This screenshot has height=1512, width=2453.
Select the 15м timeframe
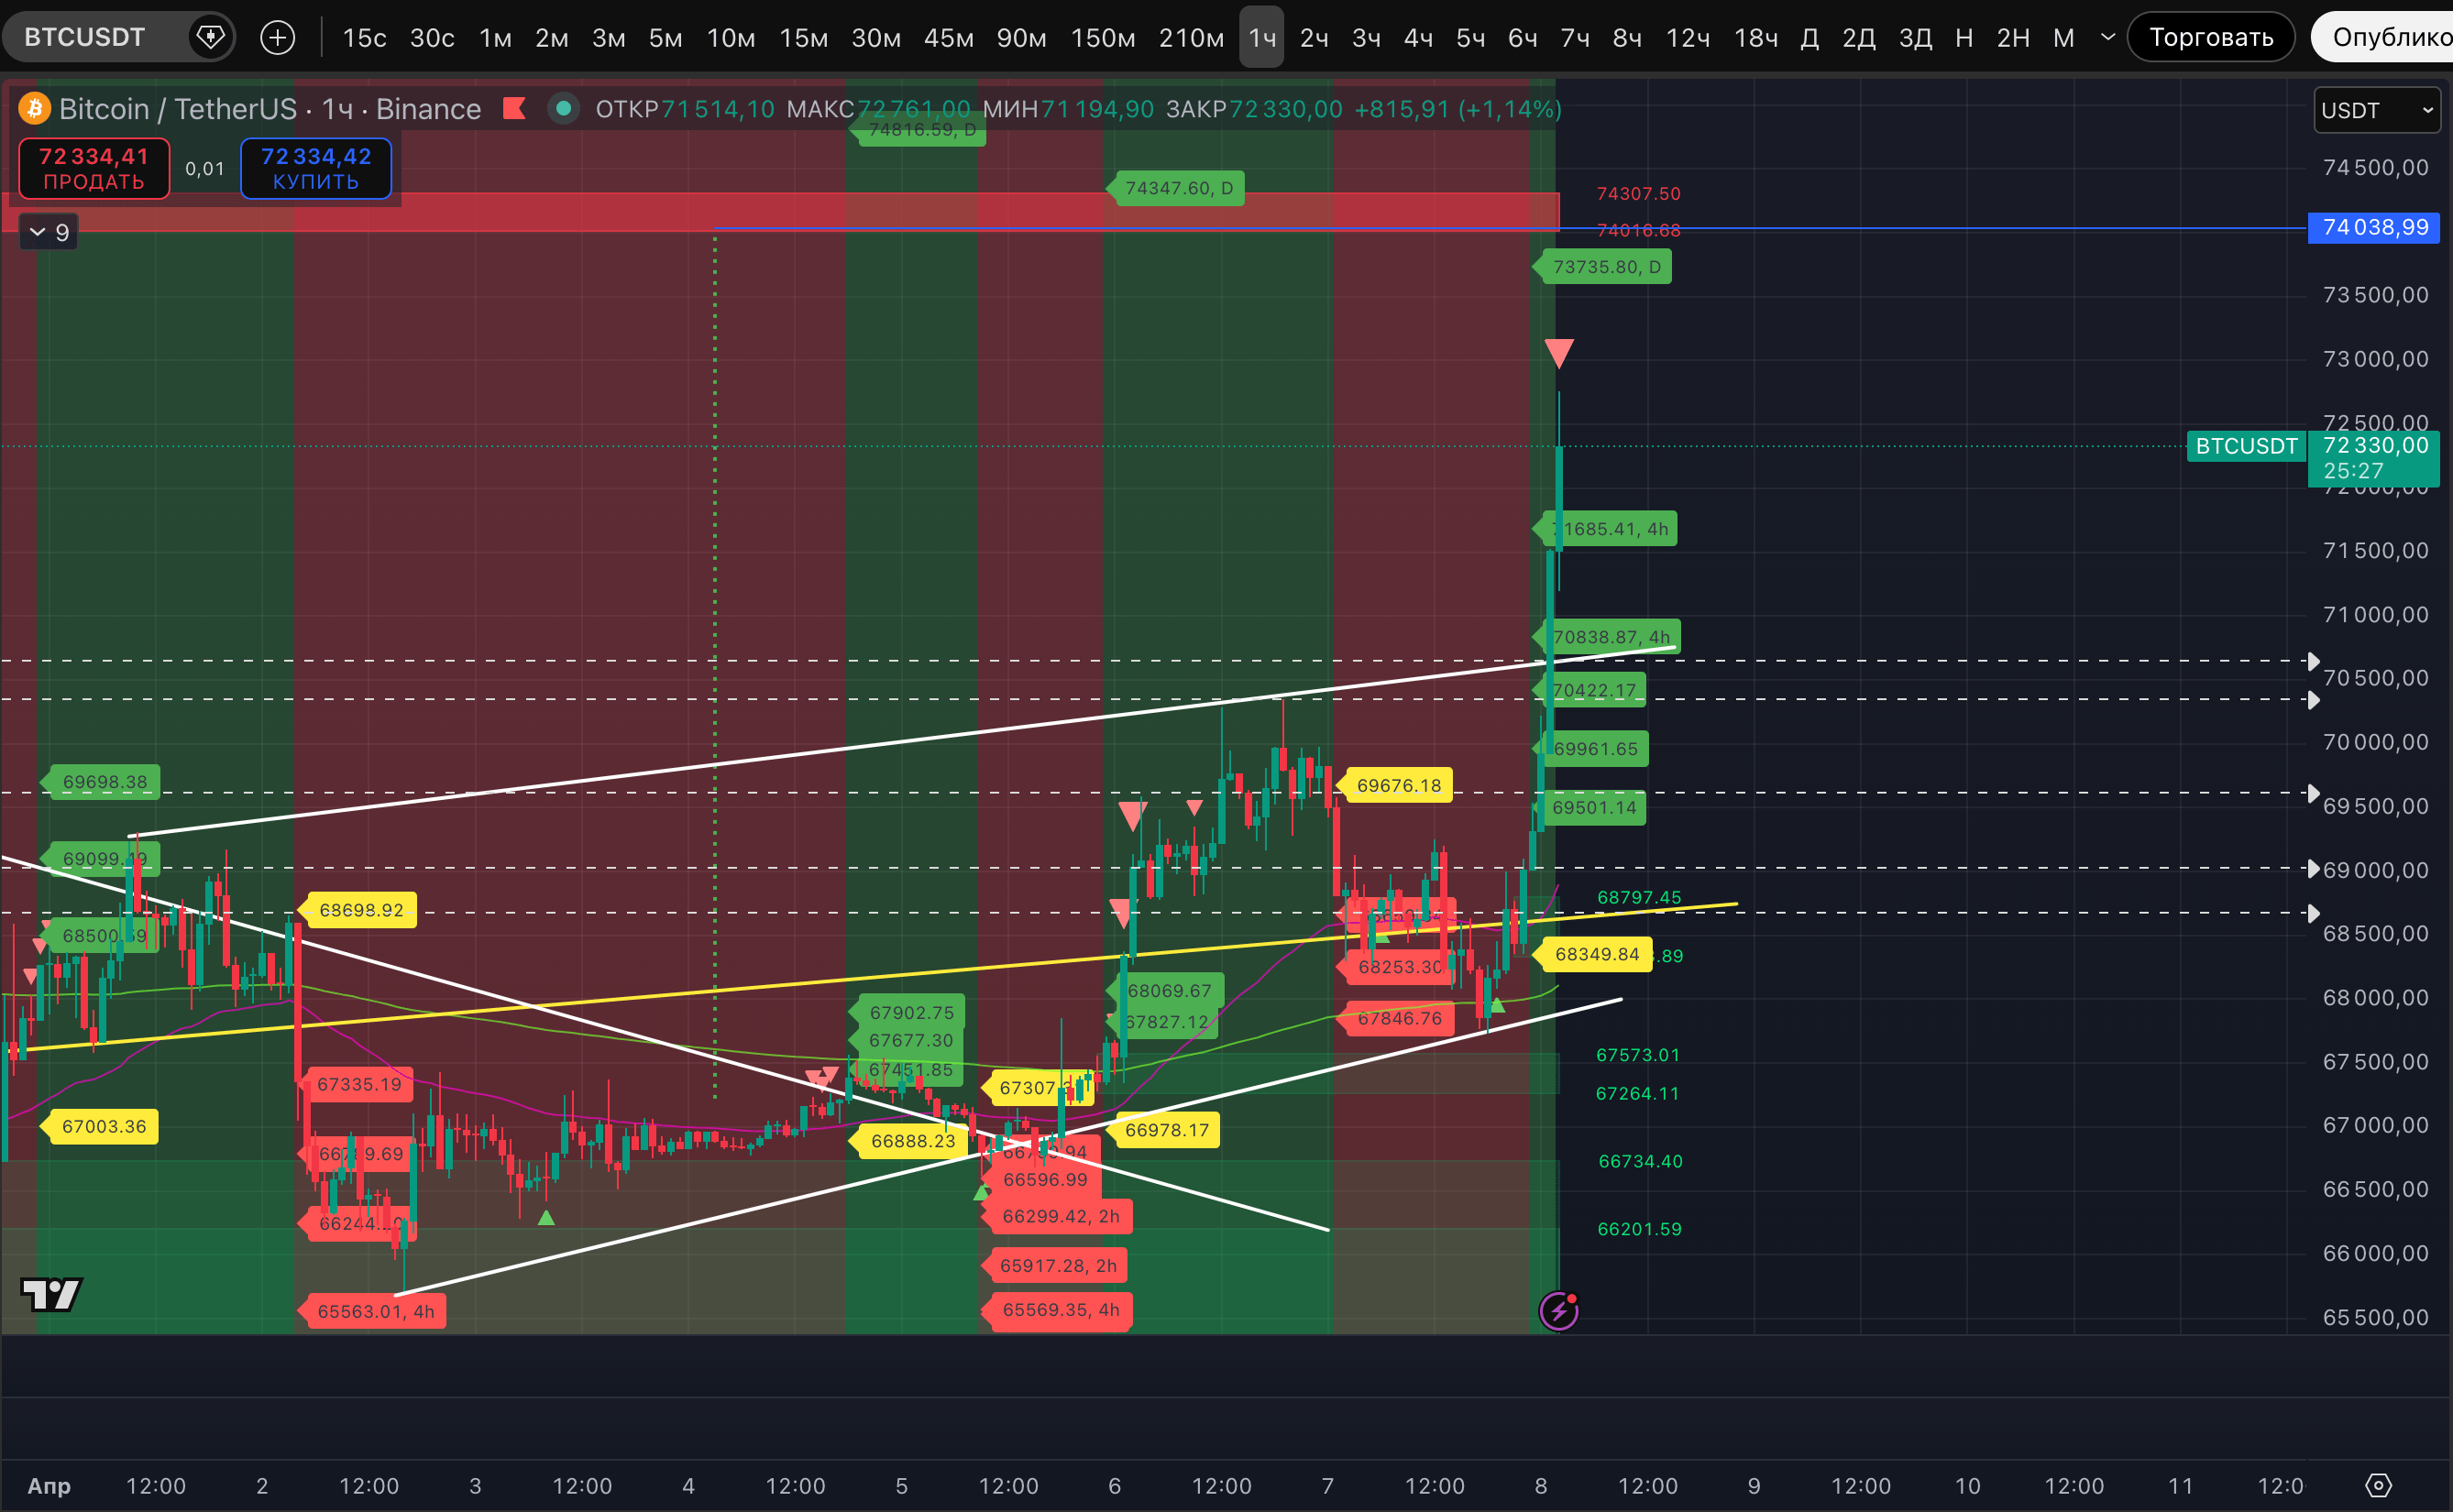pos(803,38)
